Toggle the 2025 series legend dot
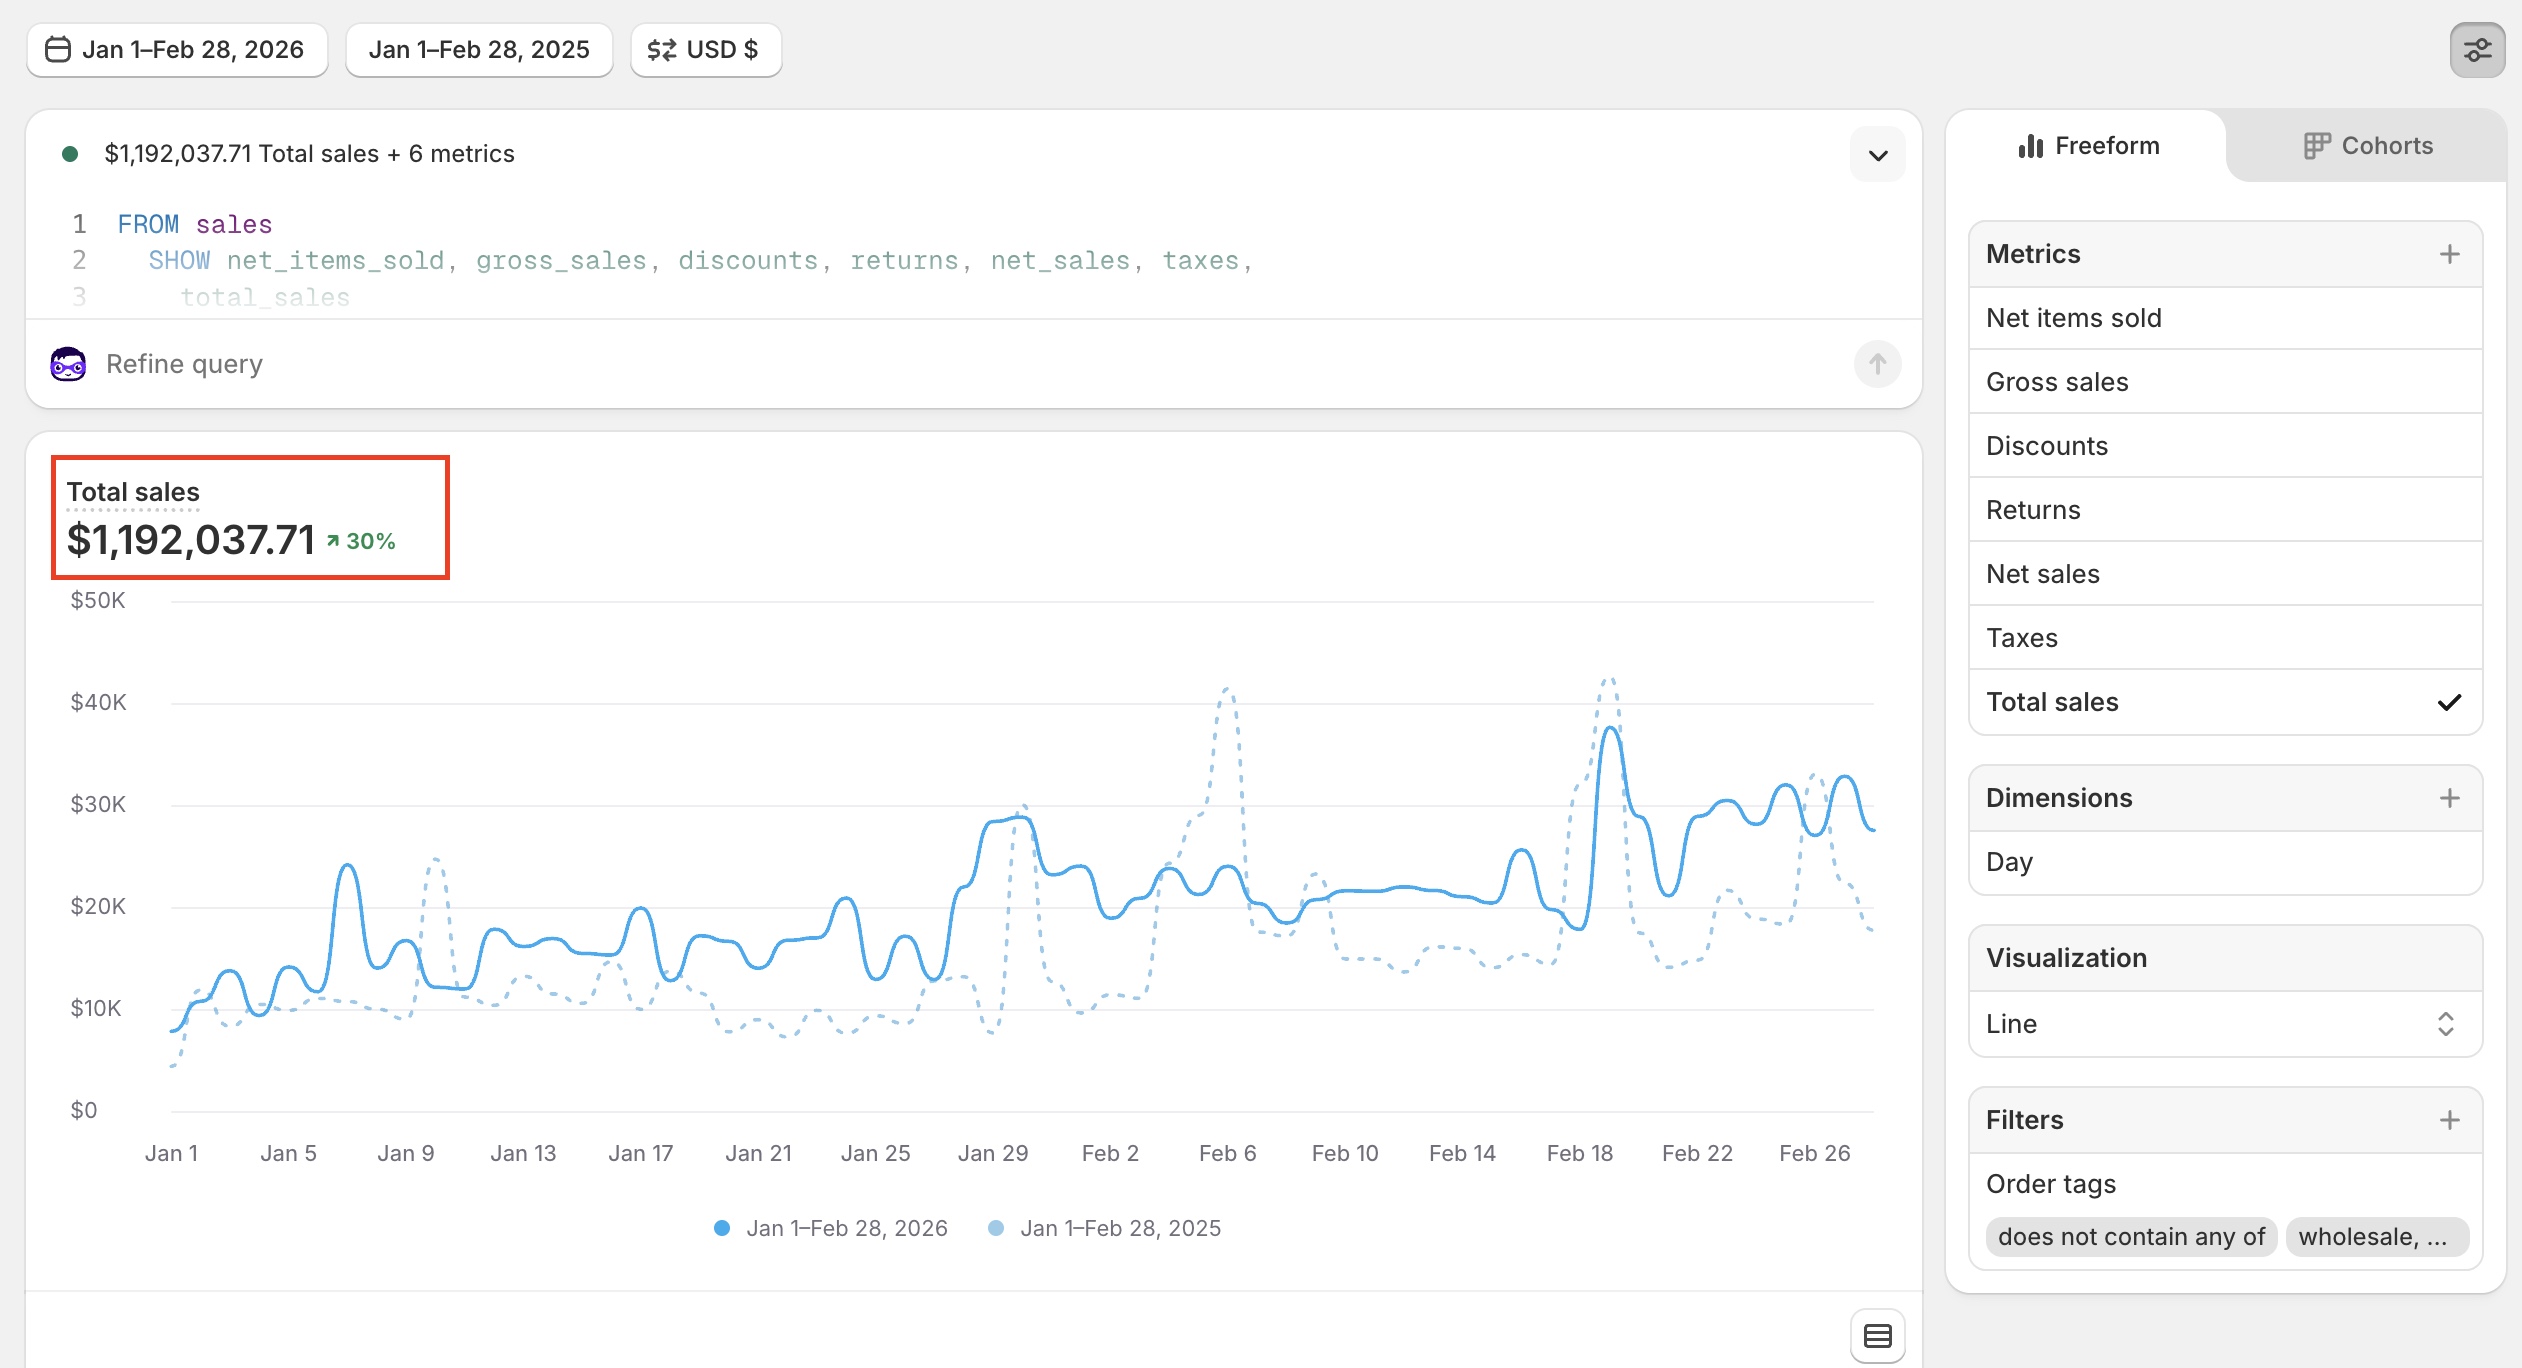2522x1368 pixels. pyautogui.click(x=995, y=1228)
